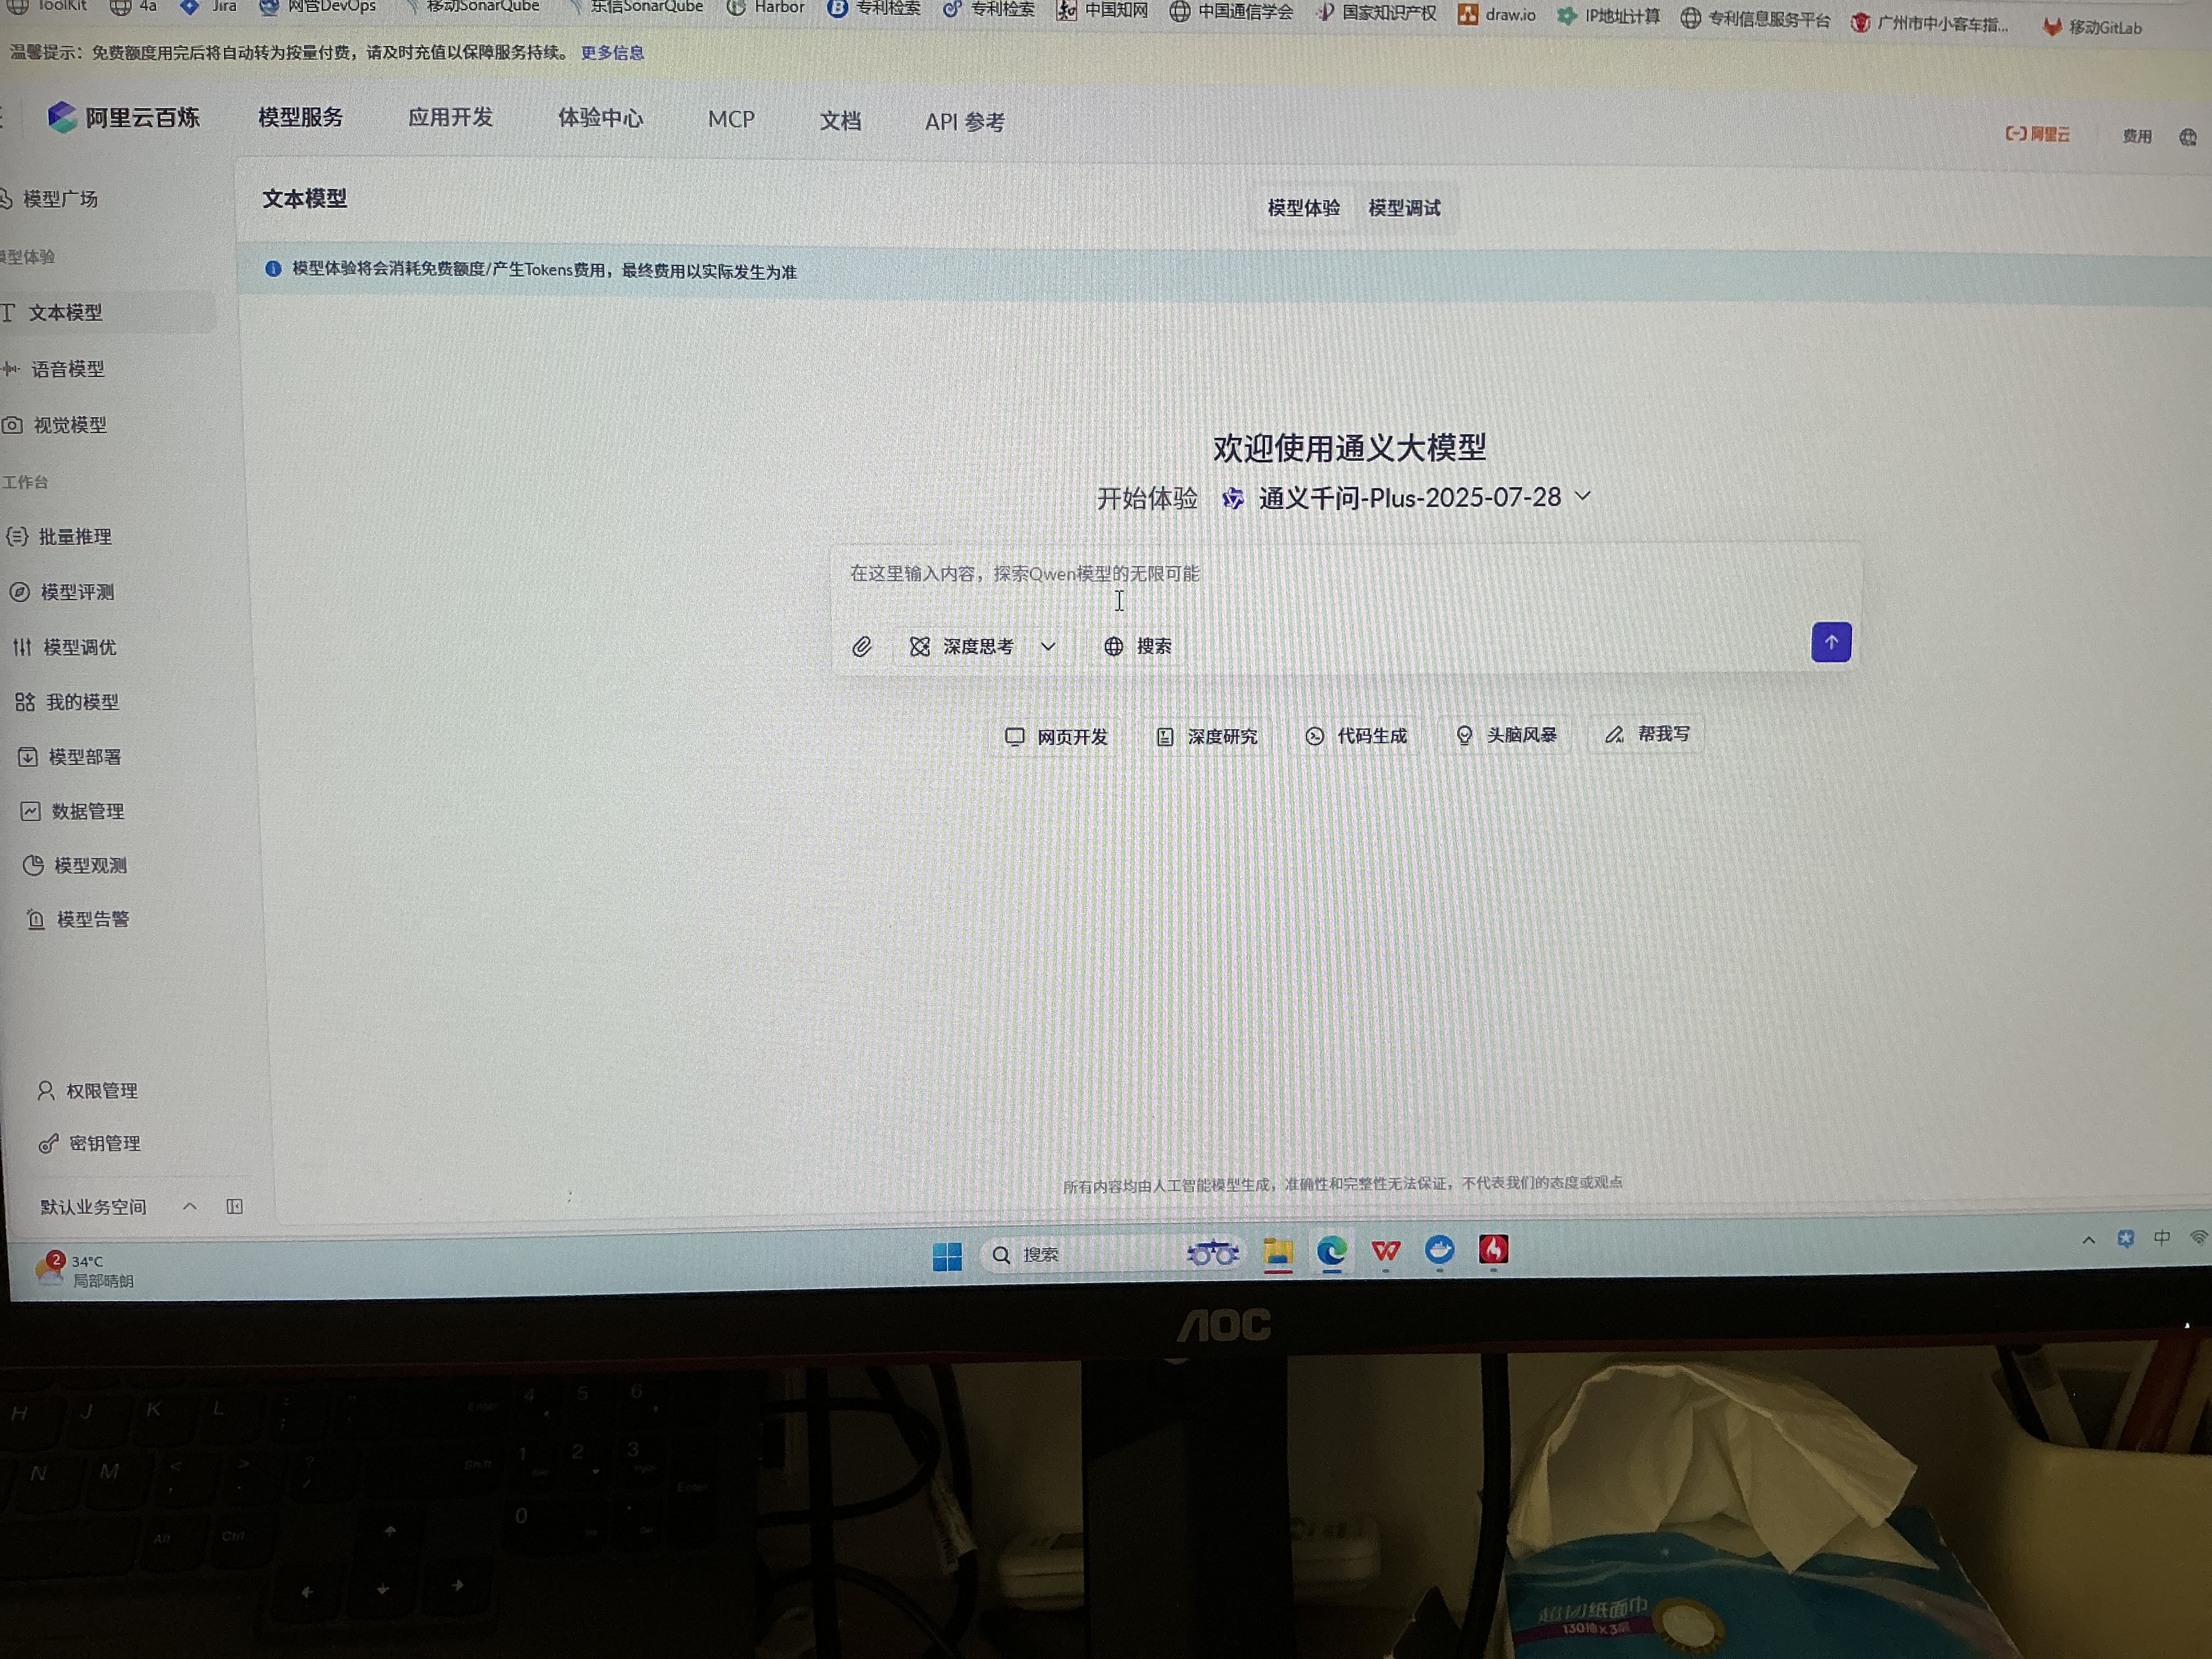
Task: Open MCP from the top navigation
Action: click(731, 119)
